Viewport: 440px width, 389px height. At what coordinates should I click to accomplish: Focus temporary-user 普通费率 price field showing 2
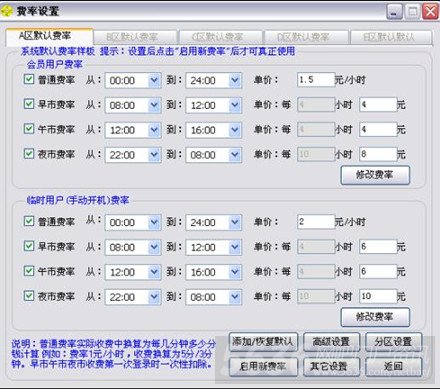pyautogui.click(x=316, y=222)
